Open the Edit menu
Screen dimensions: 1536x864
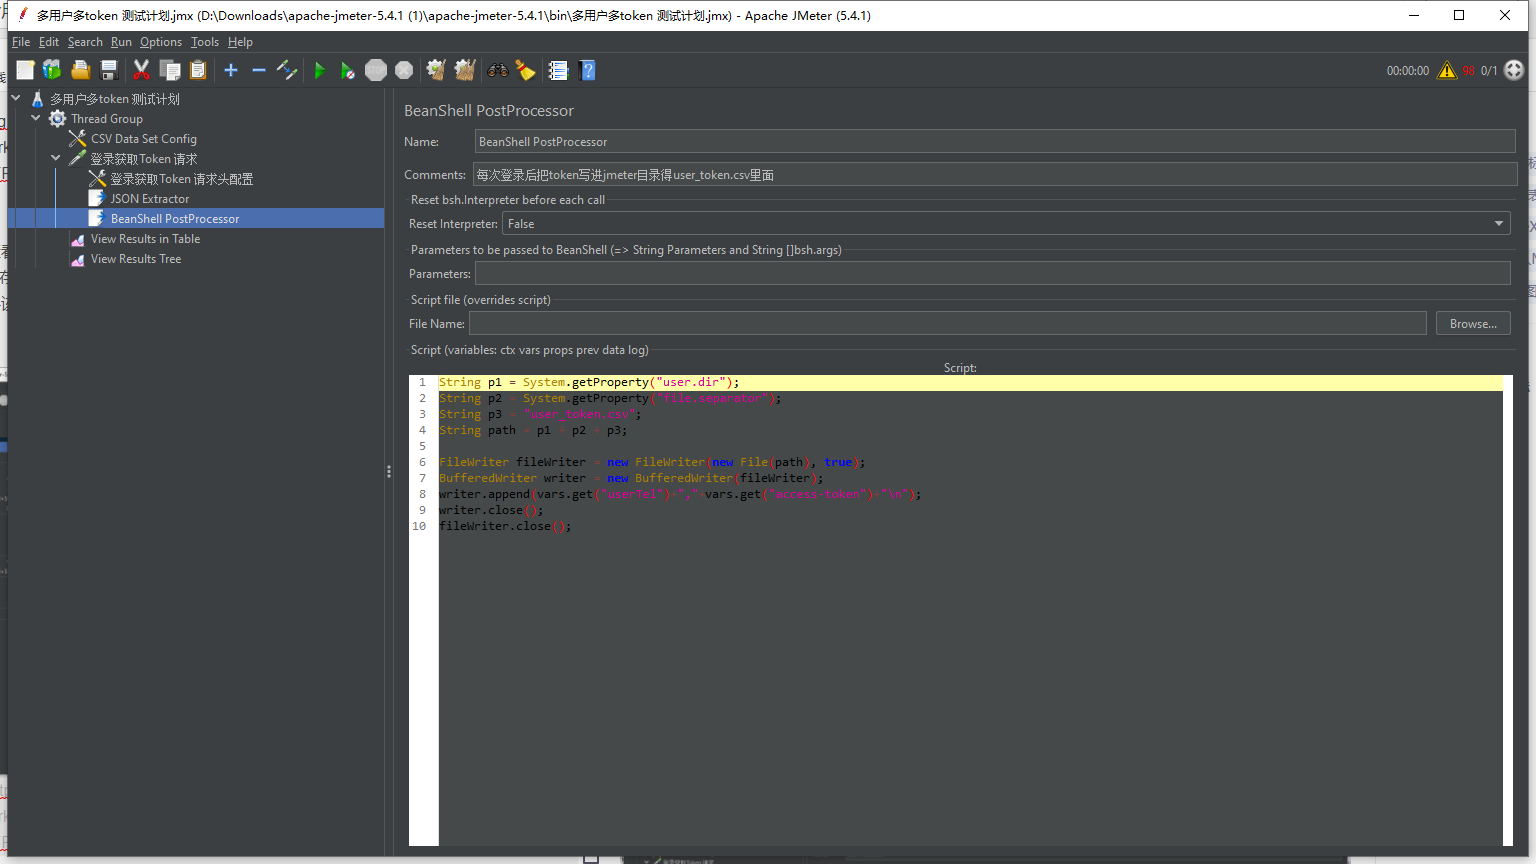(49, 42)
